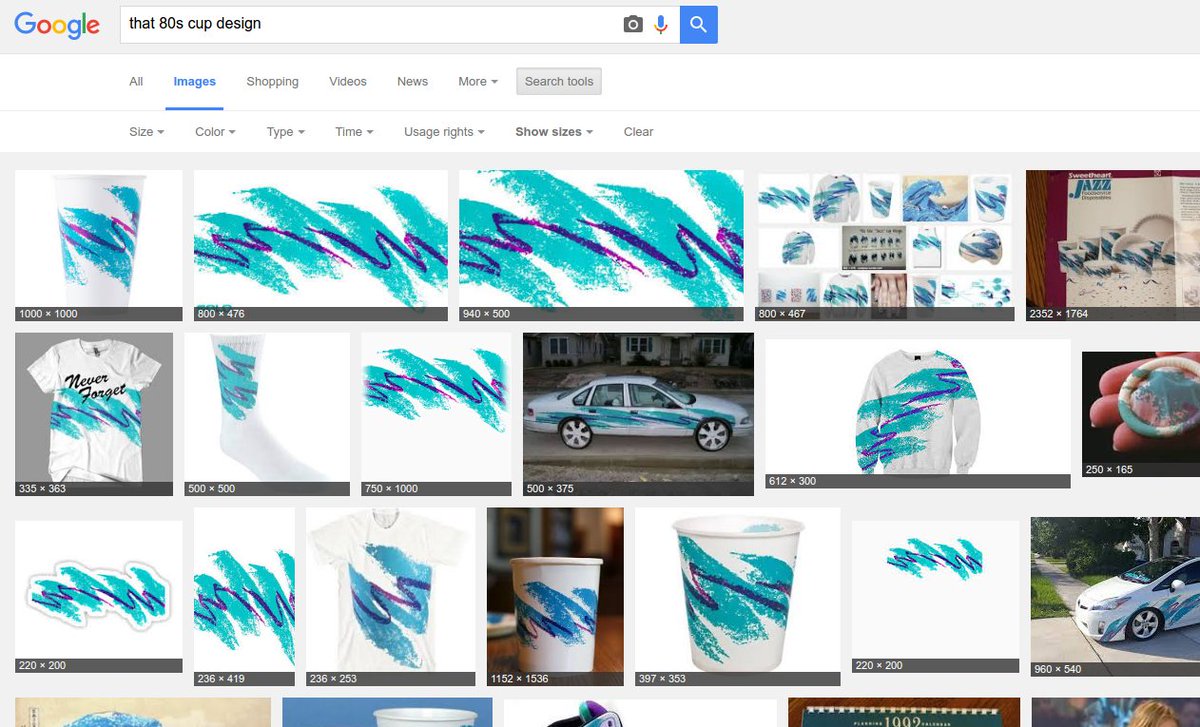Open the Shopping tab
Image resolution: width=1200 pixels, height=727 pixels.
tap(272, 82)
